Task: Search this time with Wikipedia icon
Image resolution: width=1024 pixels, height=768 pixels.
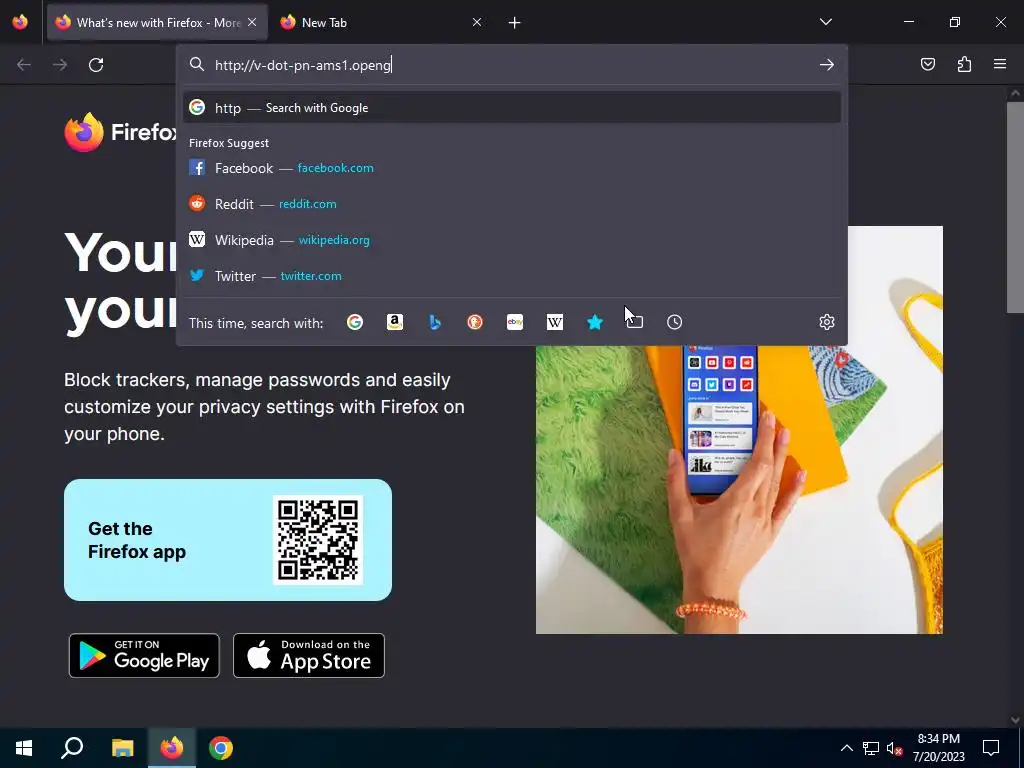Action: [554, 322]
